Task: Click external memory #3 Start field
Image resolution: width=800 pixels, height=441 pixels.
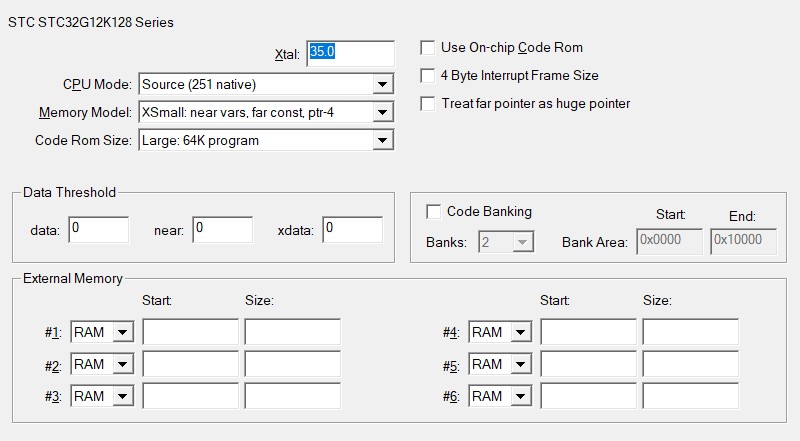Action: click(x=190, y=396)
